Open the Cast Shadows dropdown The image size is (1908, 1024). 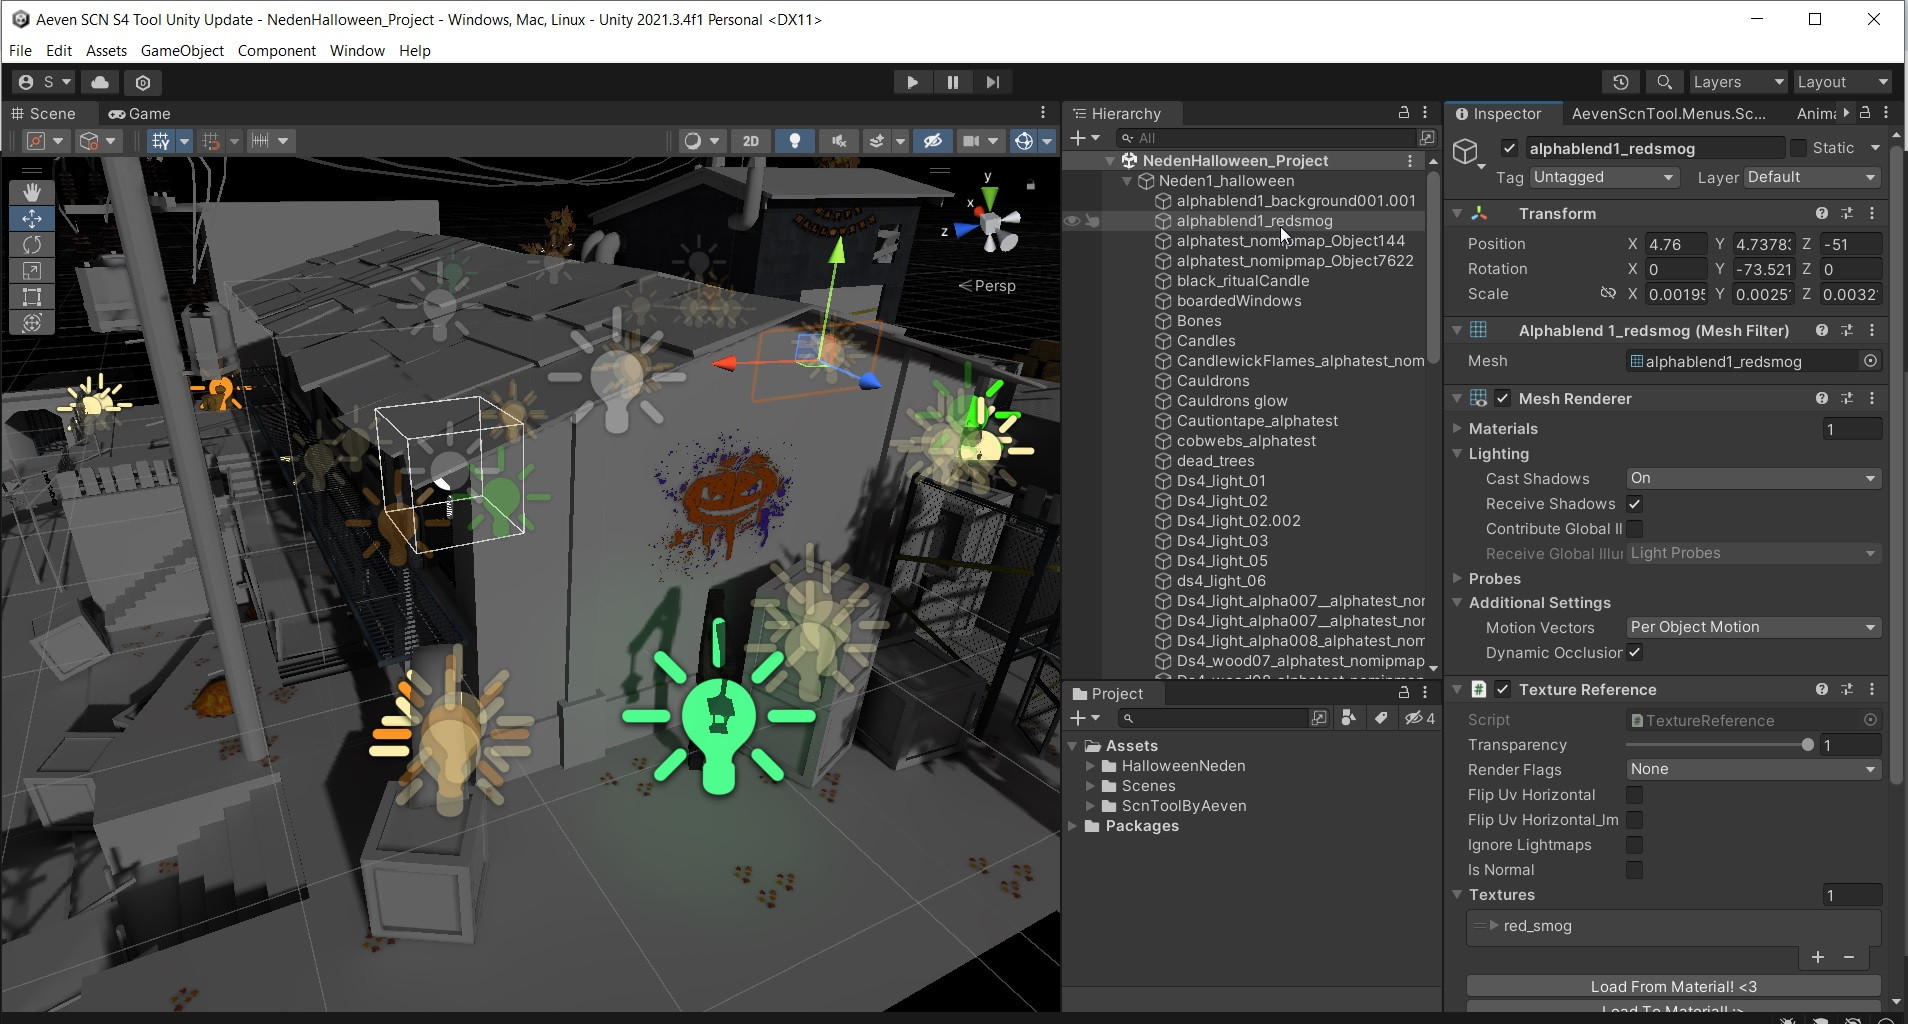click(1751, 478)
